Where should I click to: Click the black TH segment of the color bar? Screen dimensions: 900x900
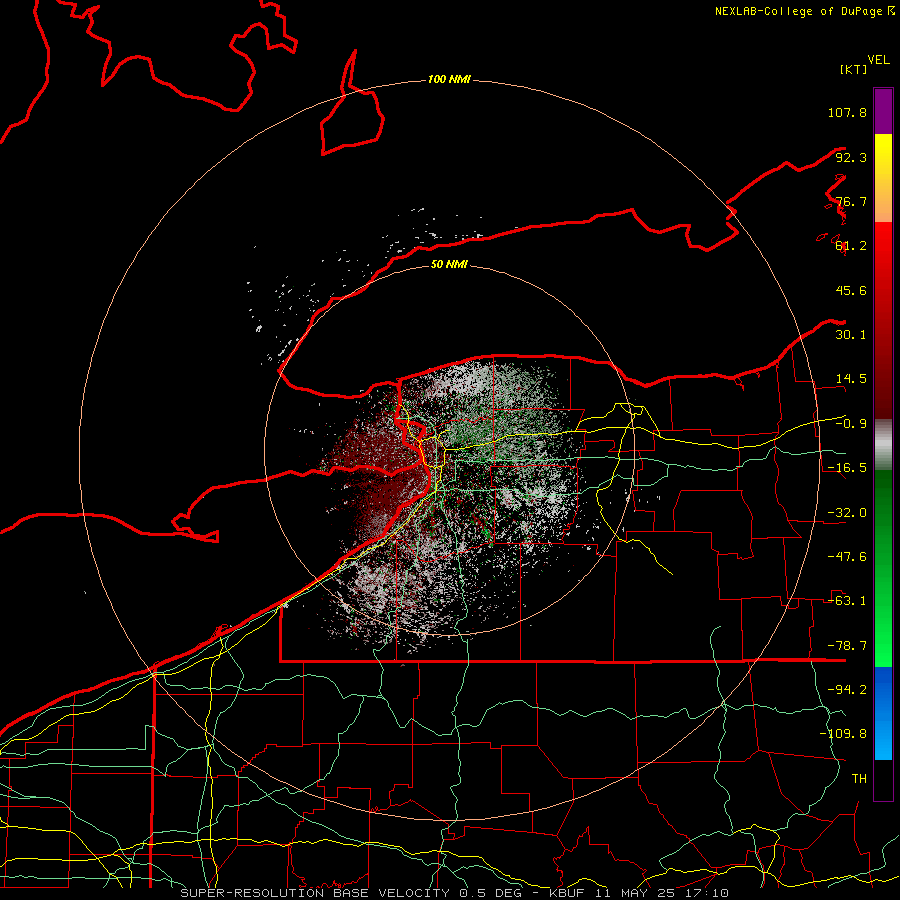point(883,779)
